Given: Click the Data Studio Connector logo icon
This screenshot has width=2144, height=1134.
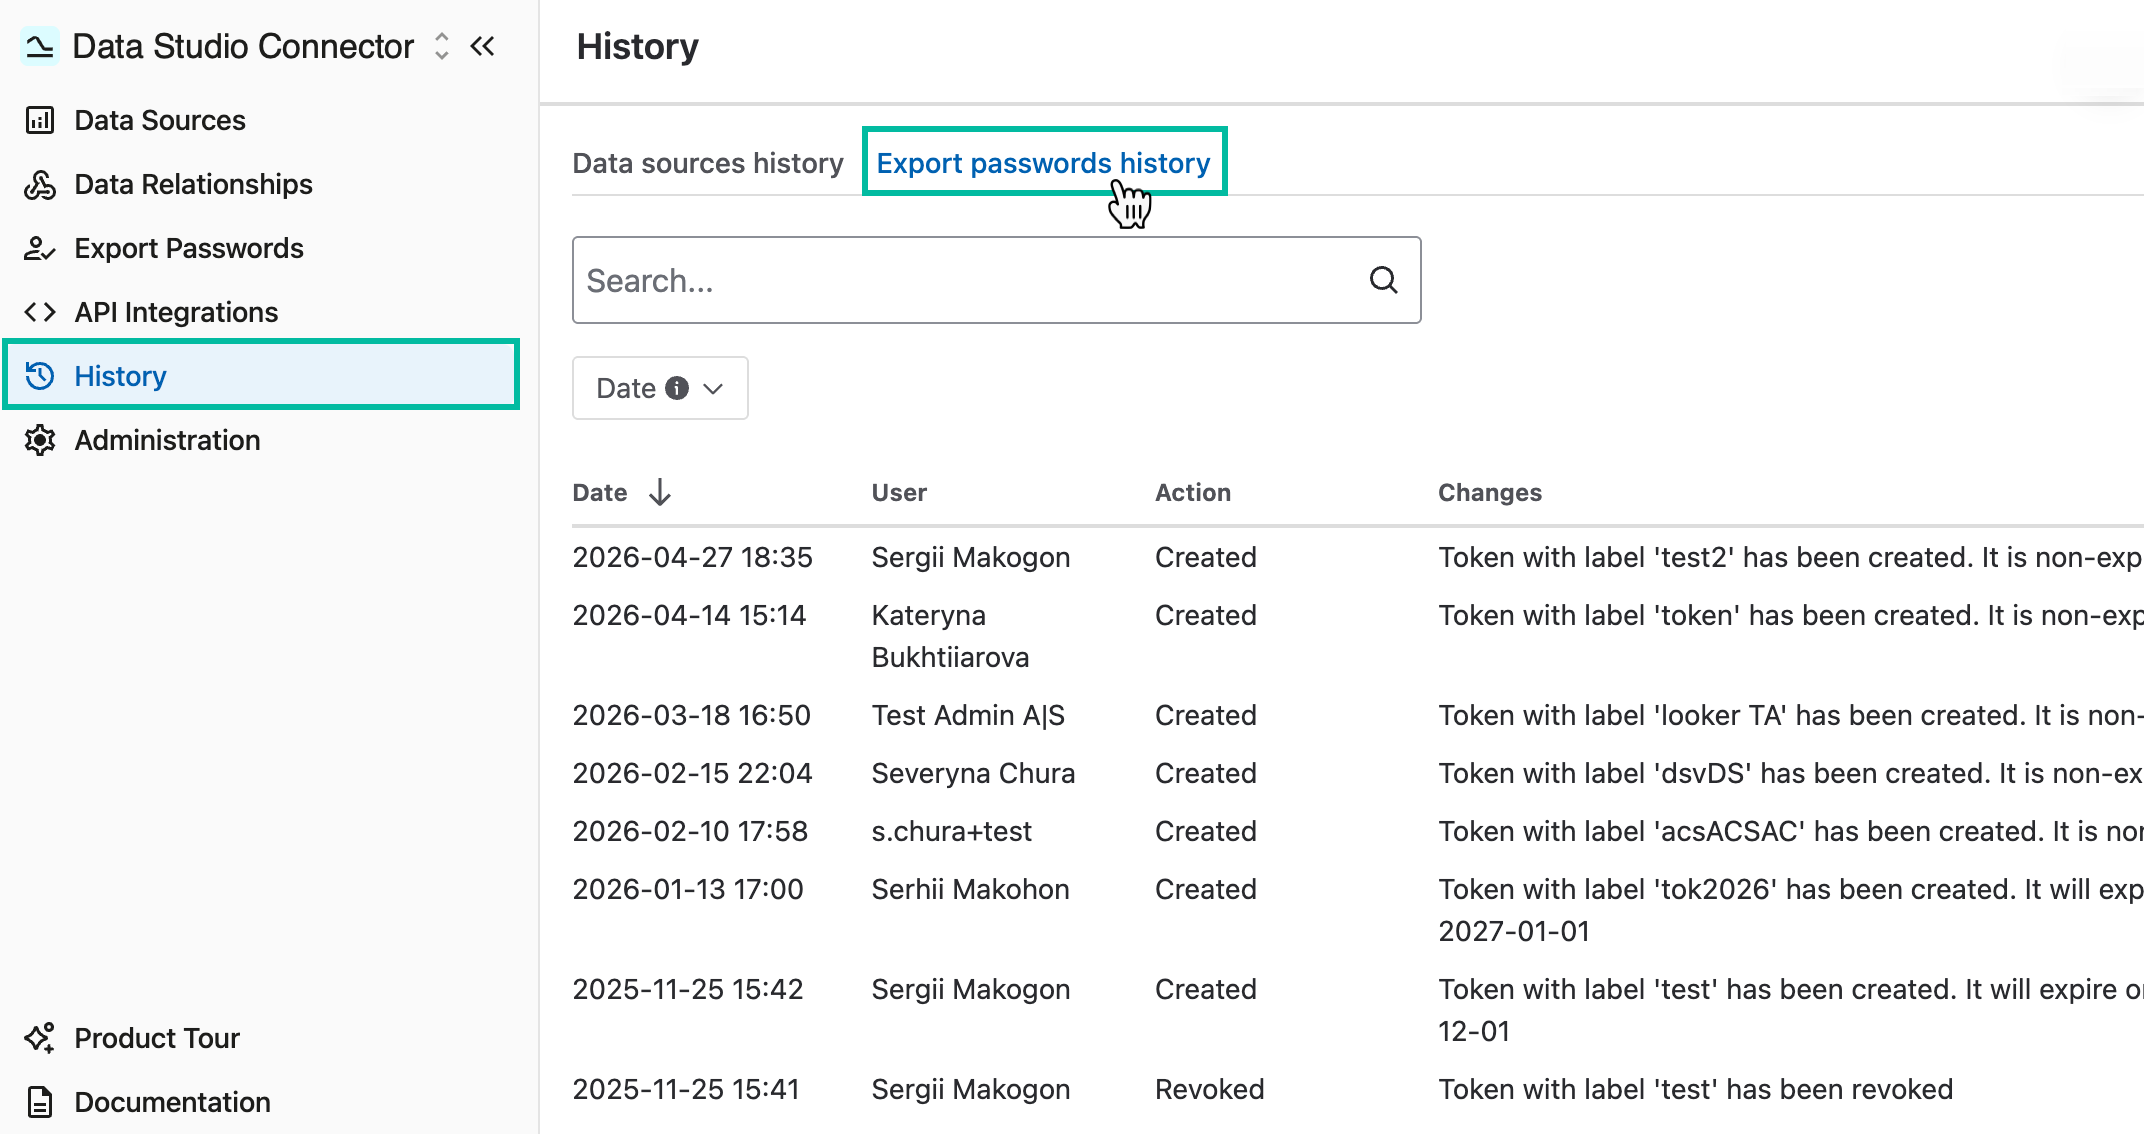Looking at the screenshot, I should tap(40, 46).
